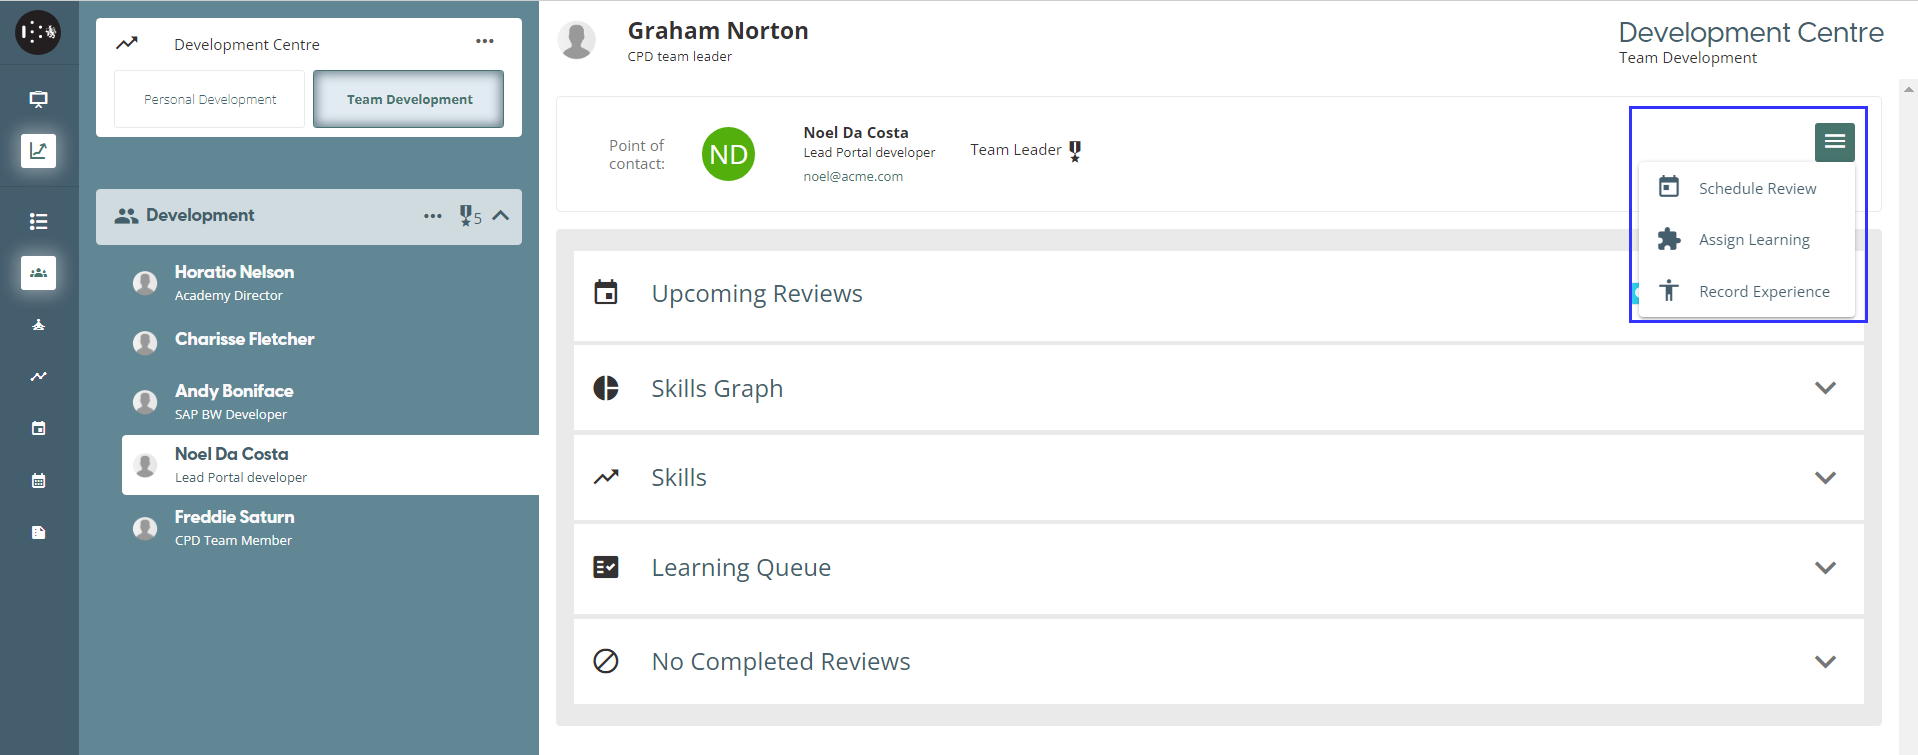
Task: Collapse the Development team list
Action: point(501,216)
